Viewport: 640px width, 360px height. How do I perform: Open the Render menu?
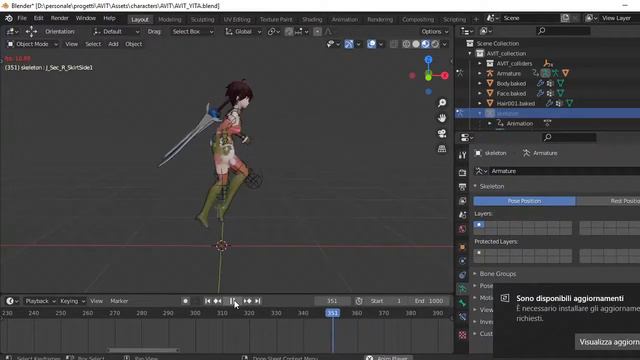tap(60, 18)
